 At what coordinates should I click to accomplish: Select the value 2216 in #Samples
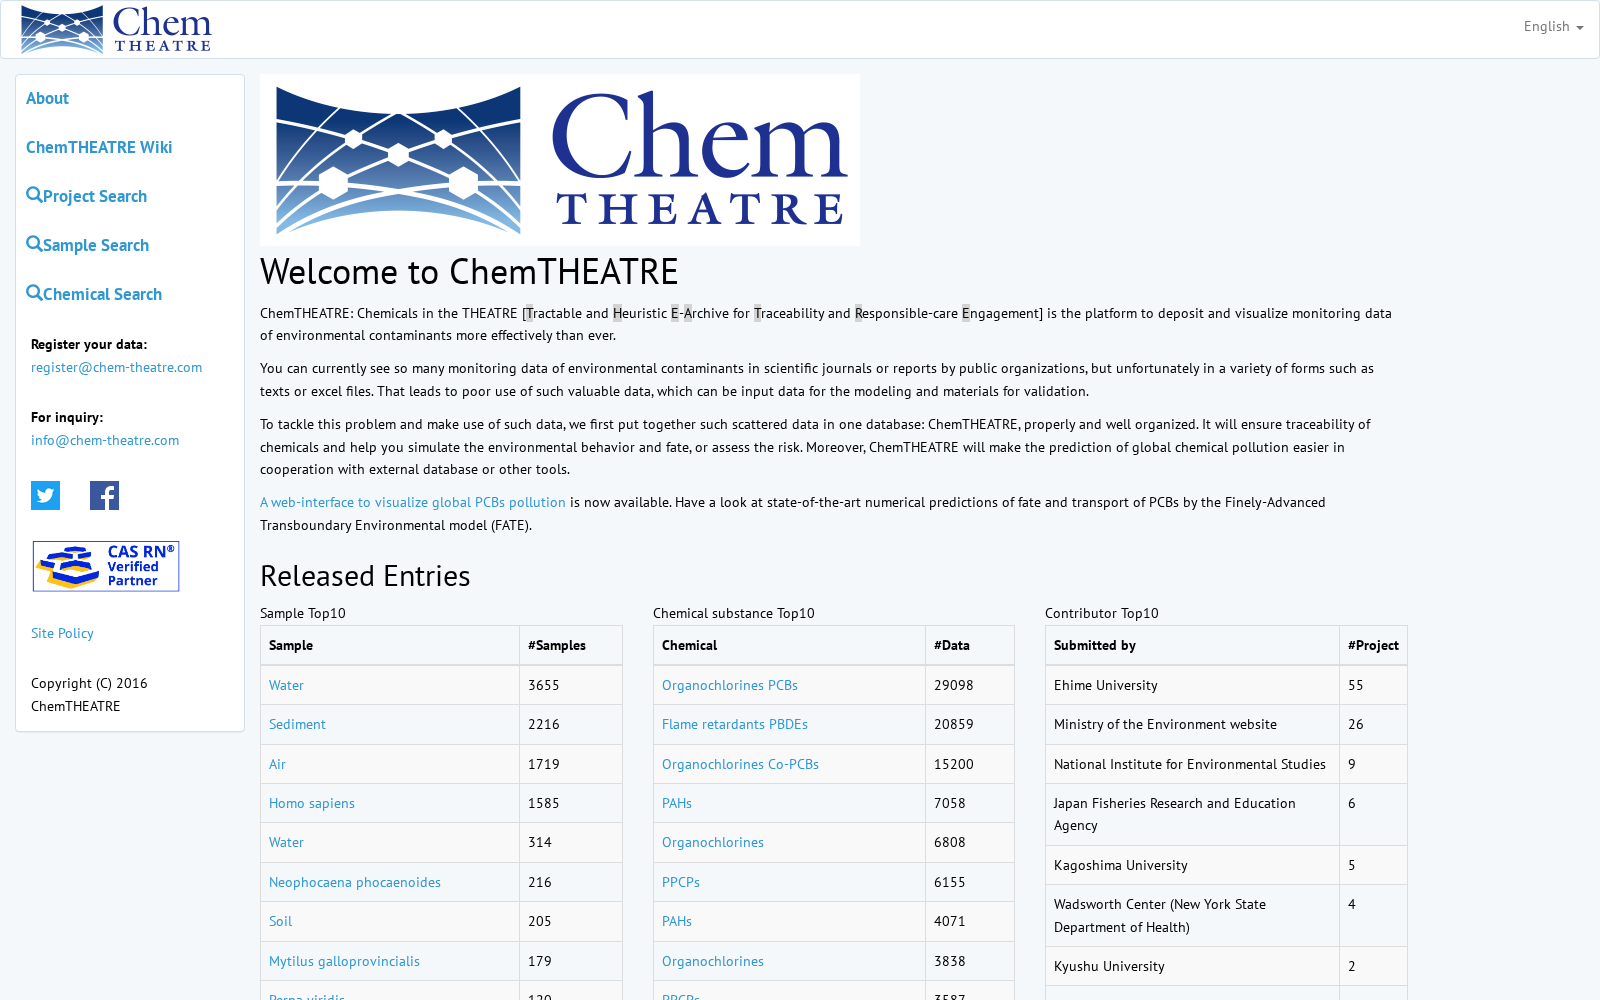tap(544, 724)
